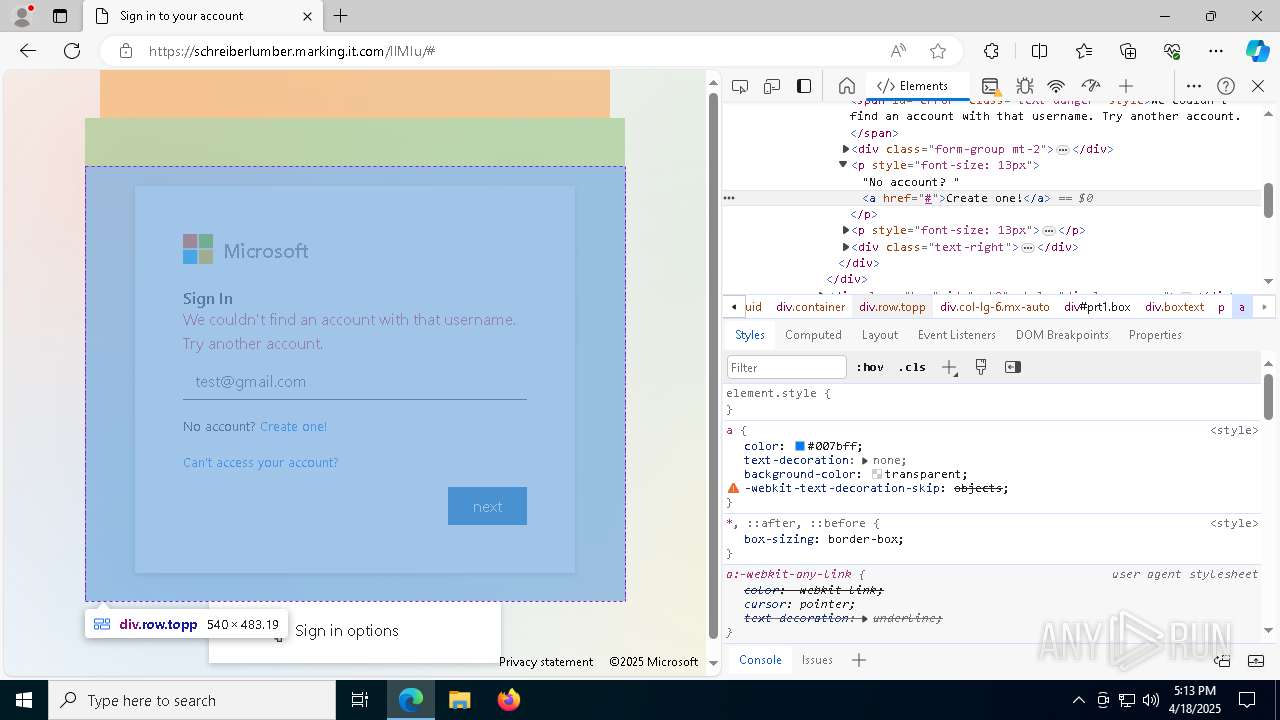Open browser Extensions puzzle icon

click(991, 51)
